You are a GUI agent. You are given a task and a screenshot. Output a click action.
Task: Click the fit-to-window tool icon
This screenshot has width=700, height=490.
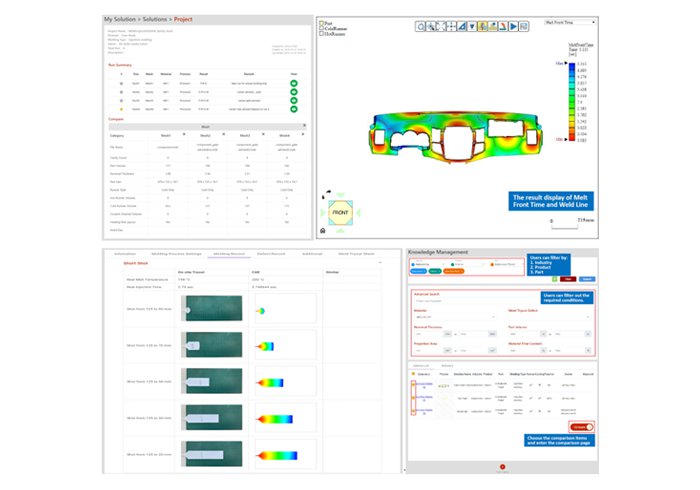tap(441, 27)
